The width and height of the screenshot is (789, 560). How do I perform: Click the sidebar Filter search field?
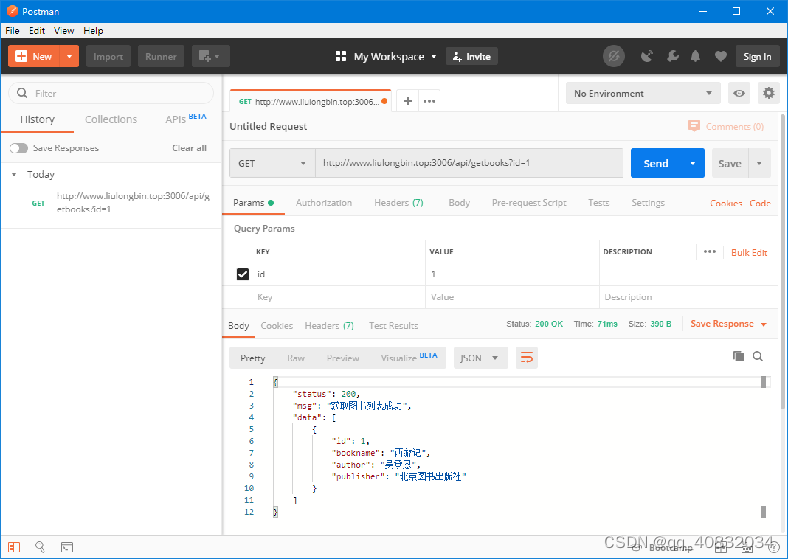[x=111, y=94]
